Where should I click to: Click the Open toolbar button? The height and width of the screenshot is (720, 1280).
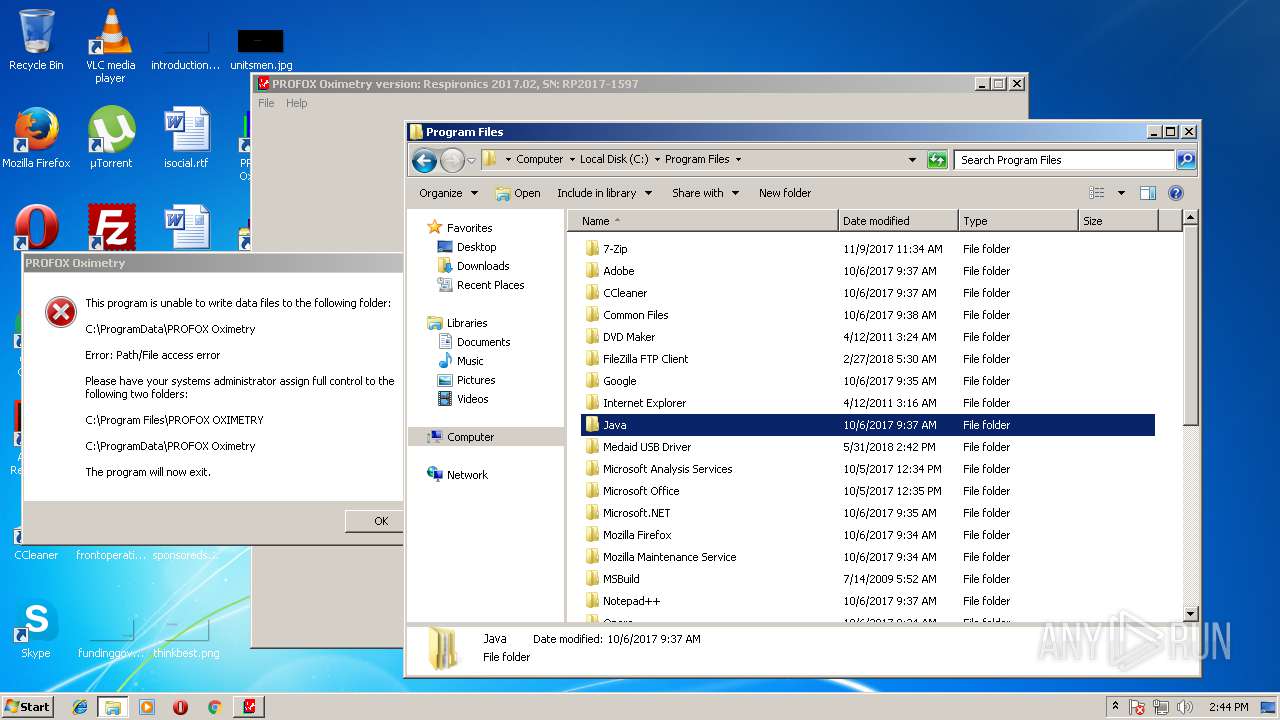518,193
